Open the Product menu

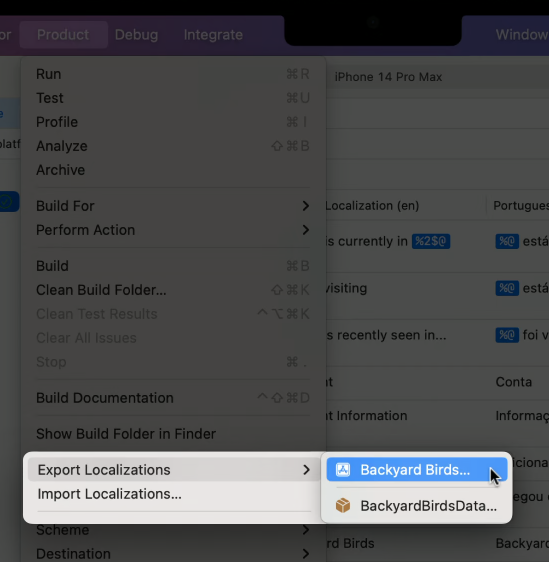point(63,34)
